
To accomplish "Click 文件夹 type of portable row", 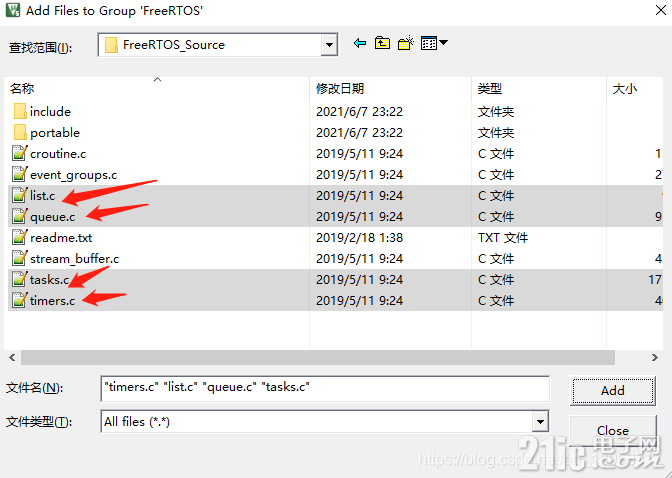I will click(x=495, y=133).
